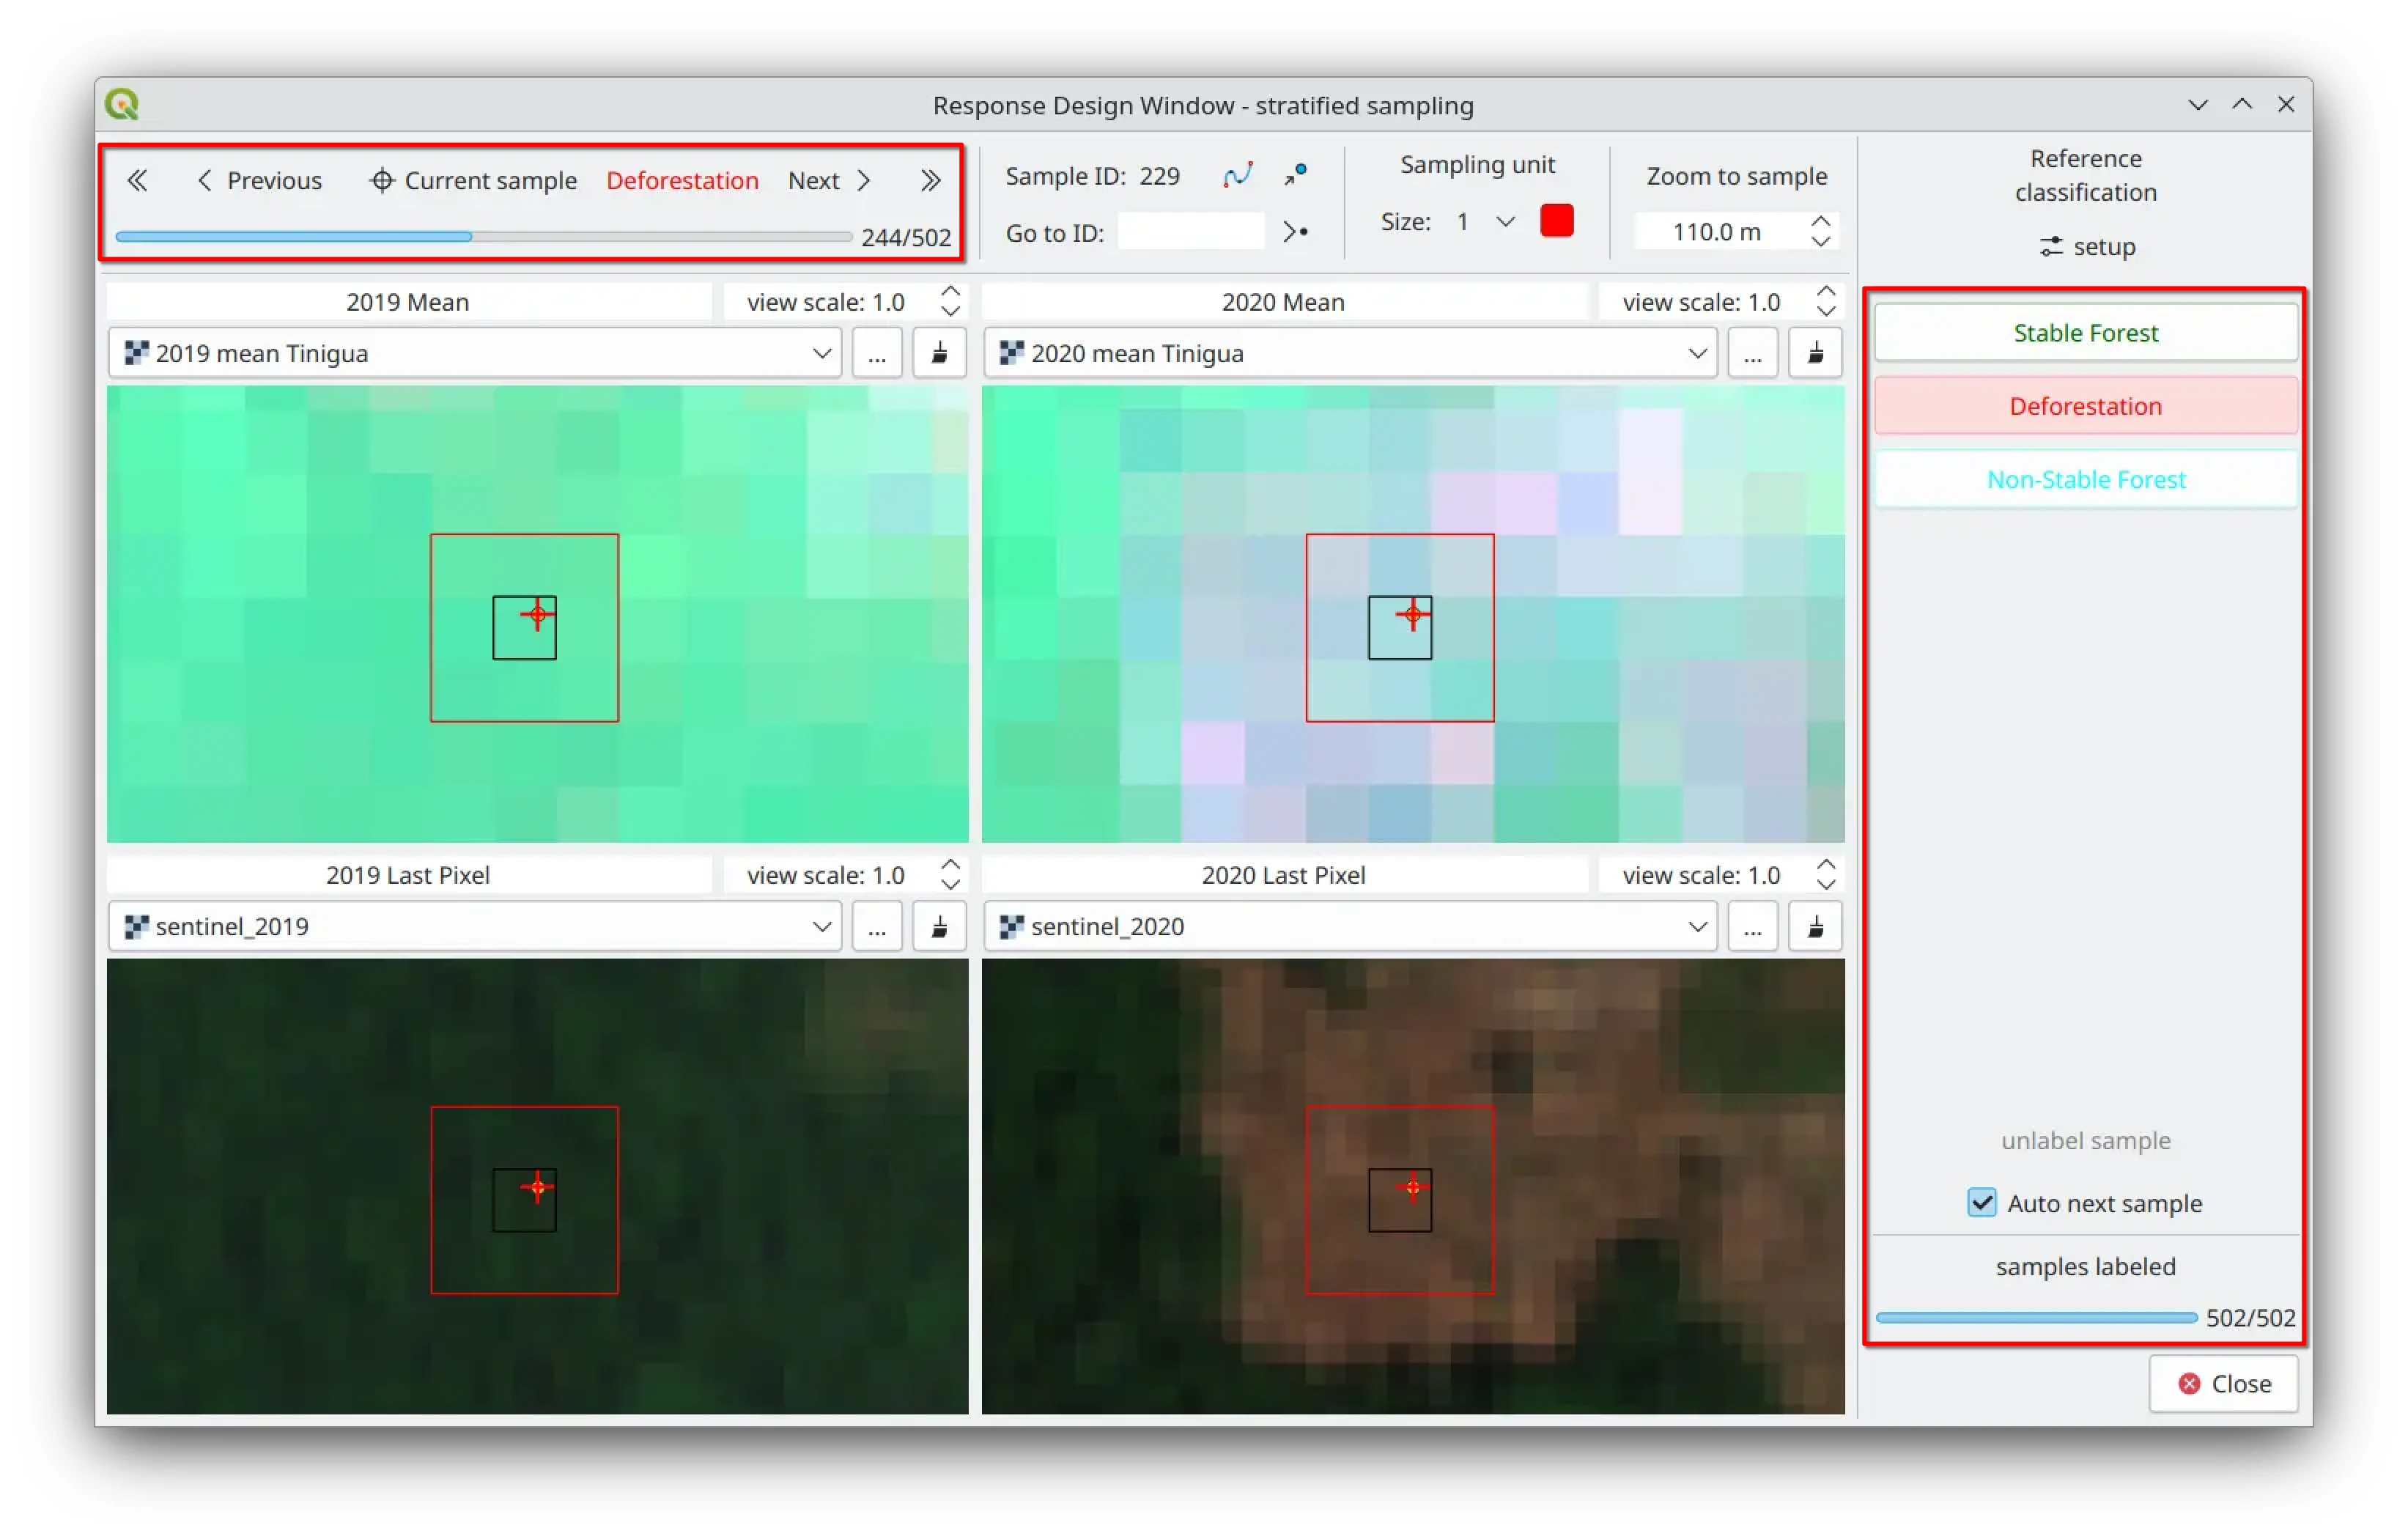This screenshot has height=1539, width=2408.
Task: Click the Current sample crosshair icon
Action: click(381, 180)
